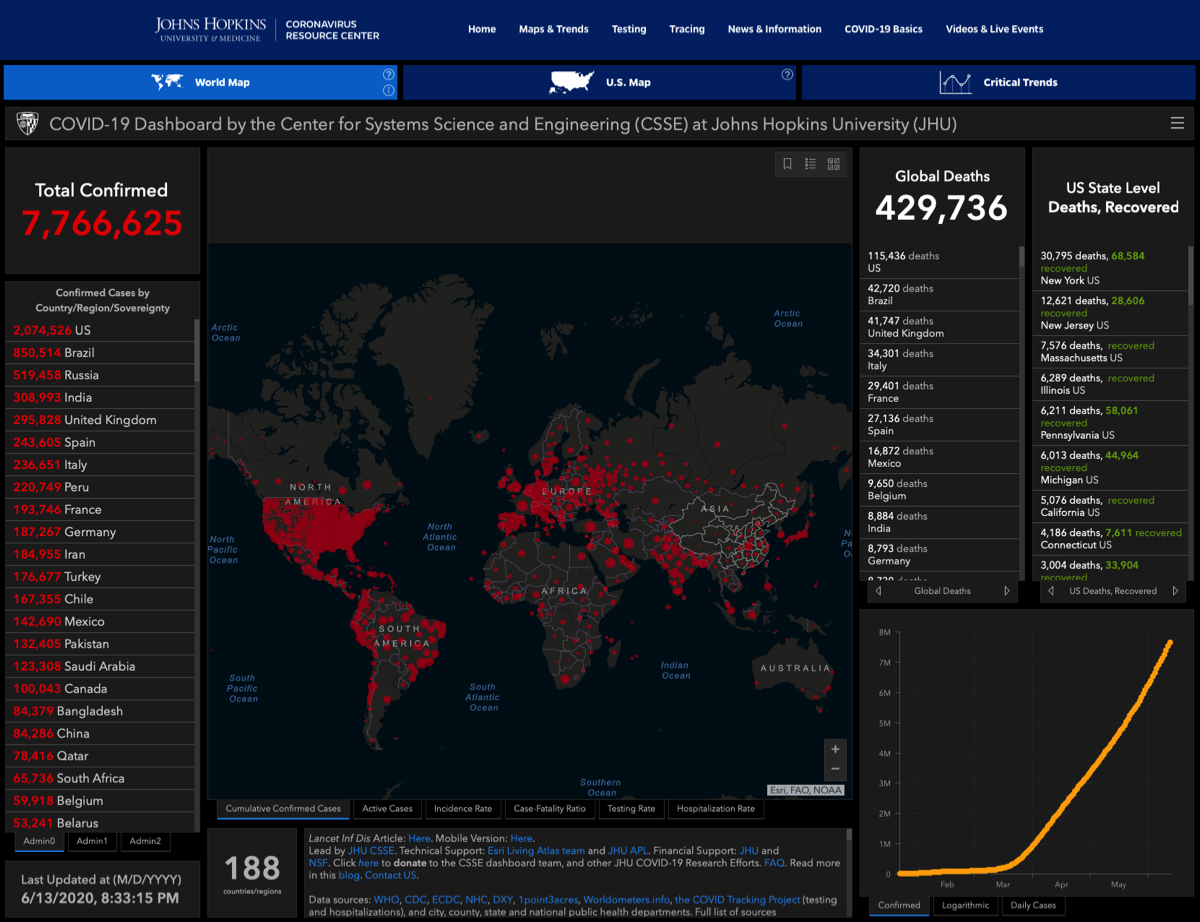The width and height of the screenshot is (1200, 922).
Task: Open the Tracing menu
Action: tap(687, 29)
